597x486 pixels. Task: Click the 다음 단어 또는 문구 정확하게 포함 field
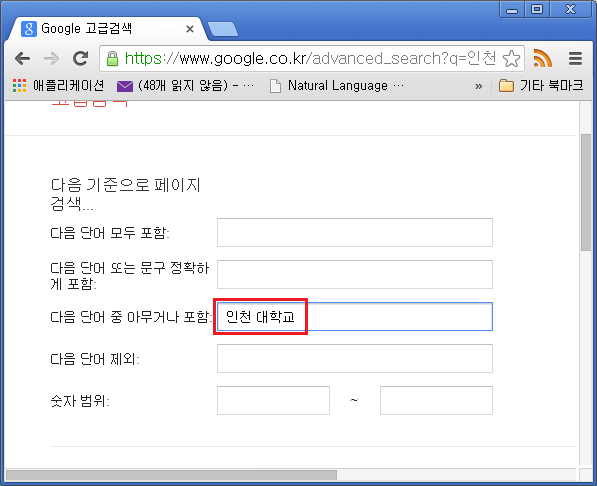pyautogui.click(x=355, y=274)
